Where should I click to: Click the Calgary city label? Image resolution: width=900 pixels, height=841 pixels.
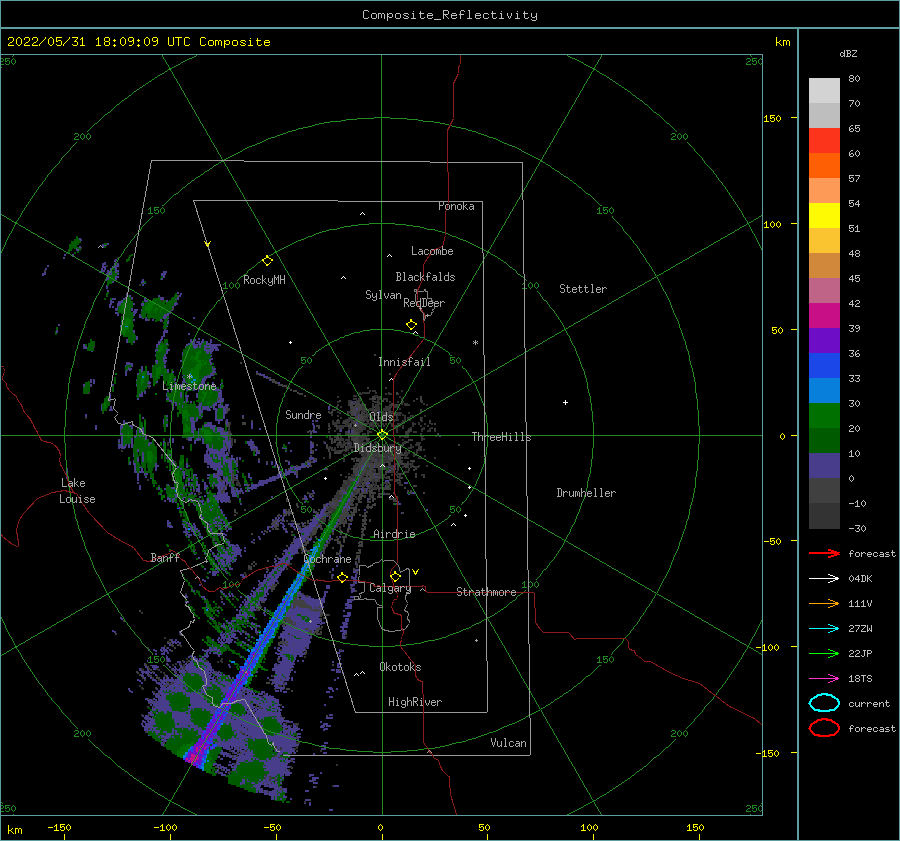click(390, 588)
